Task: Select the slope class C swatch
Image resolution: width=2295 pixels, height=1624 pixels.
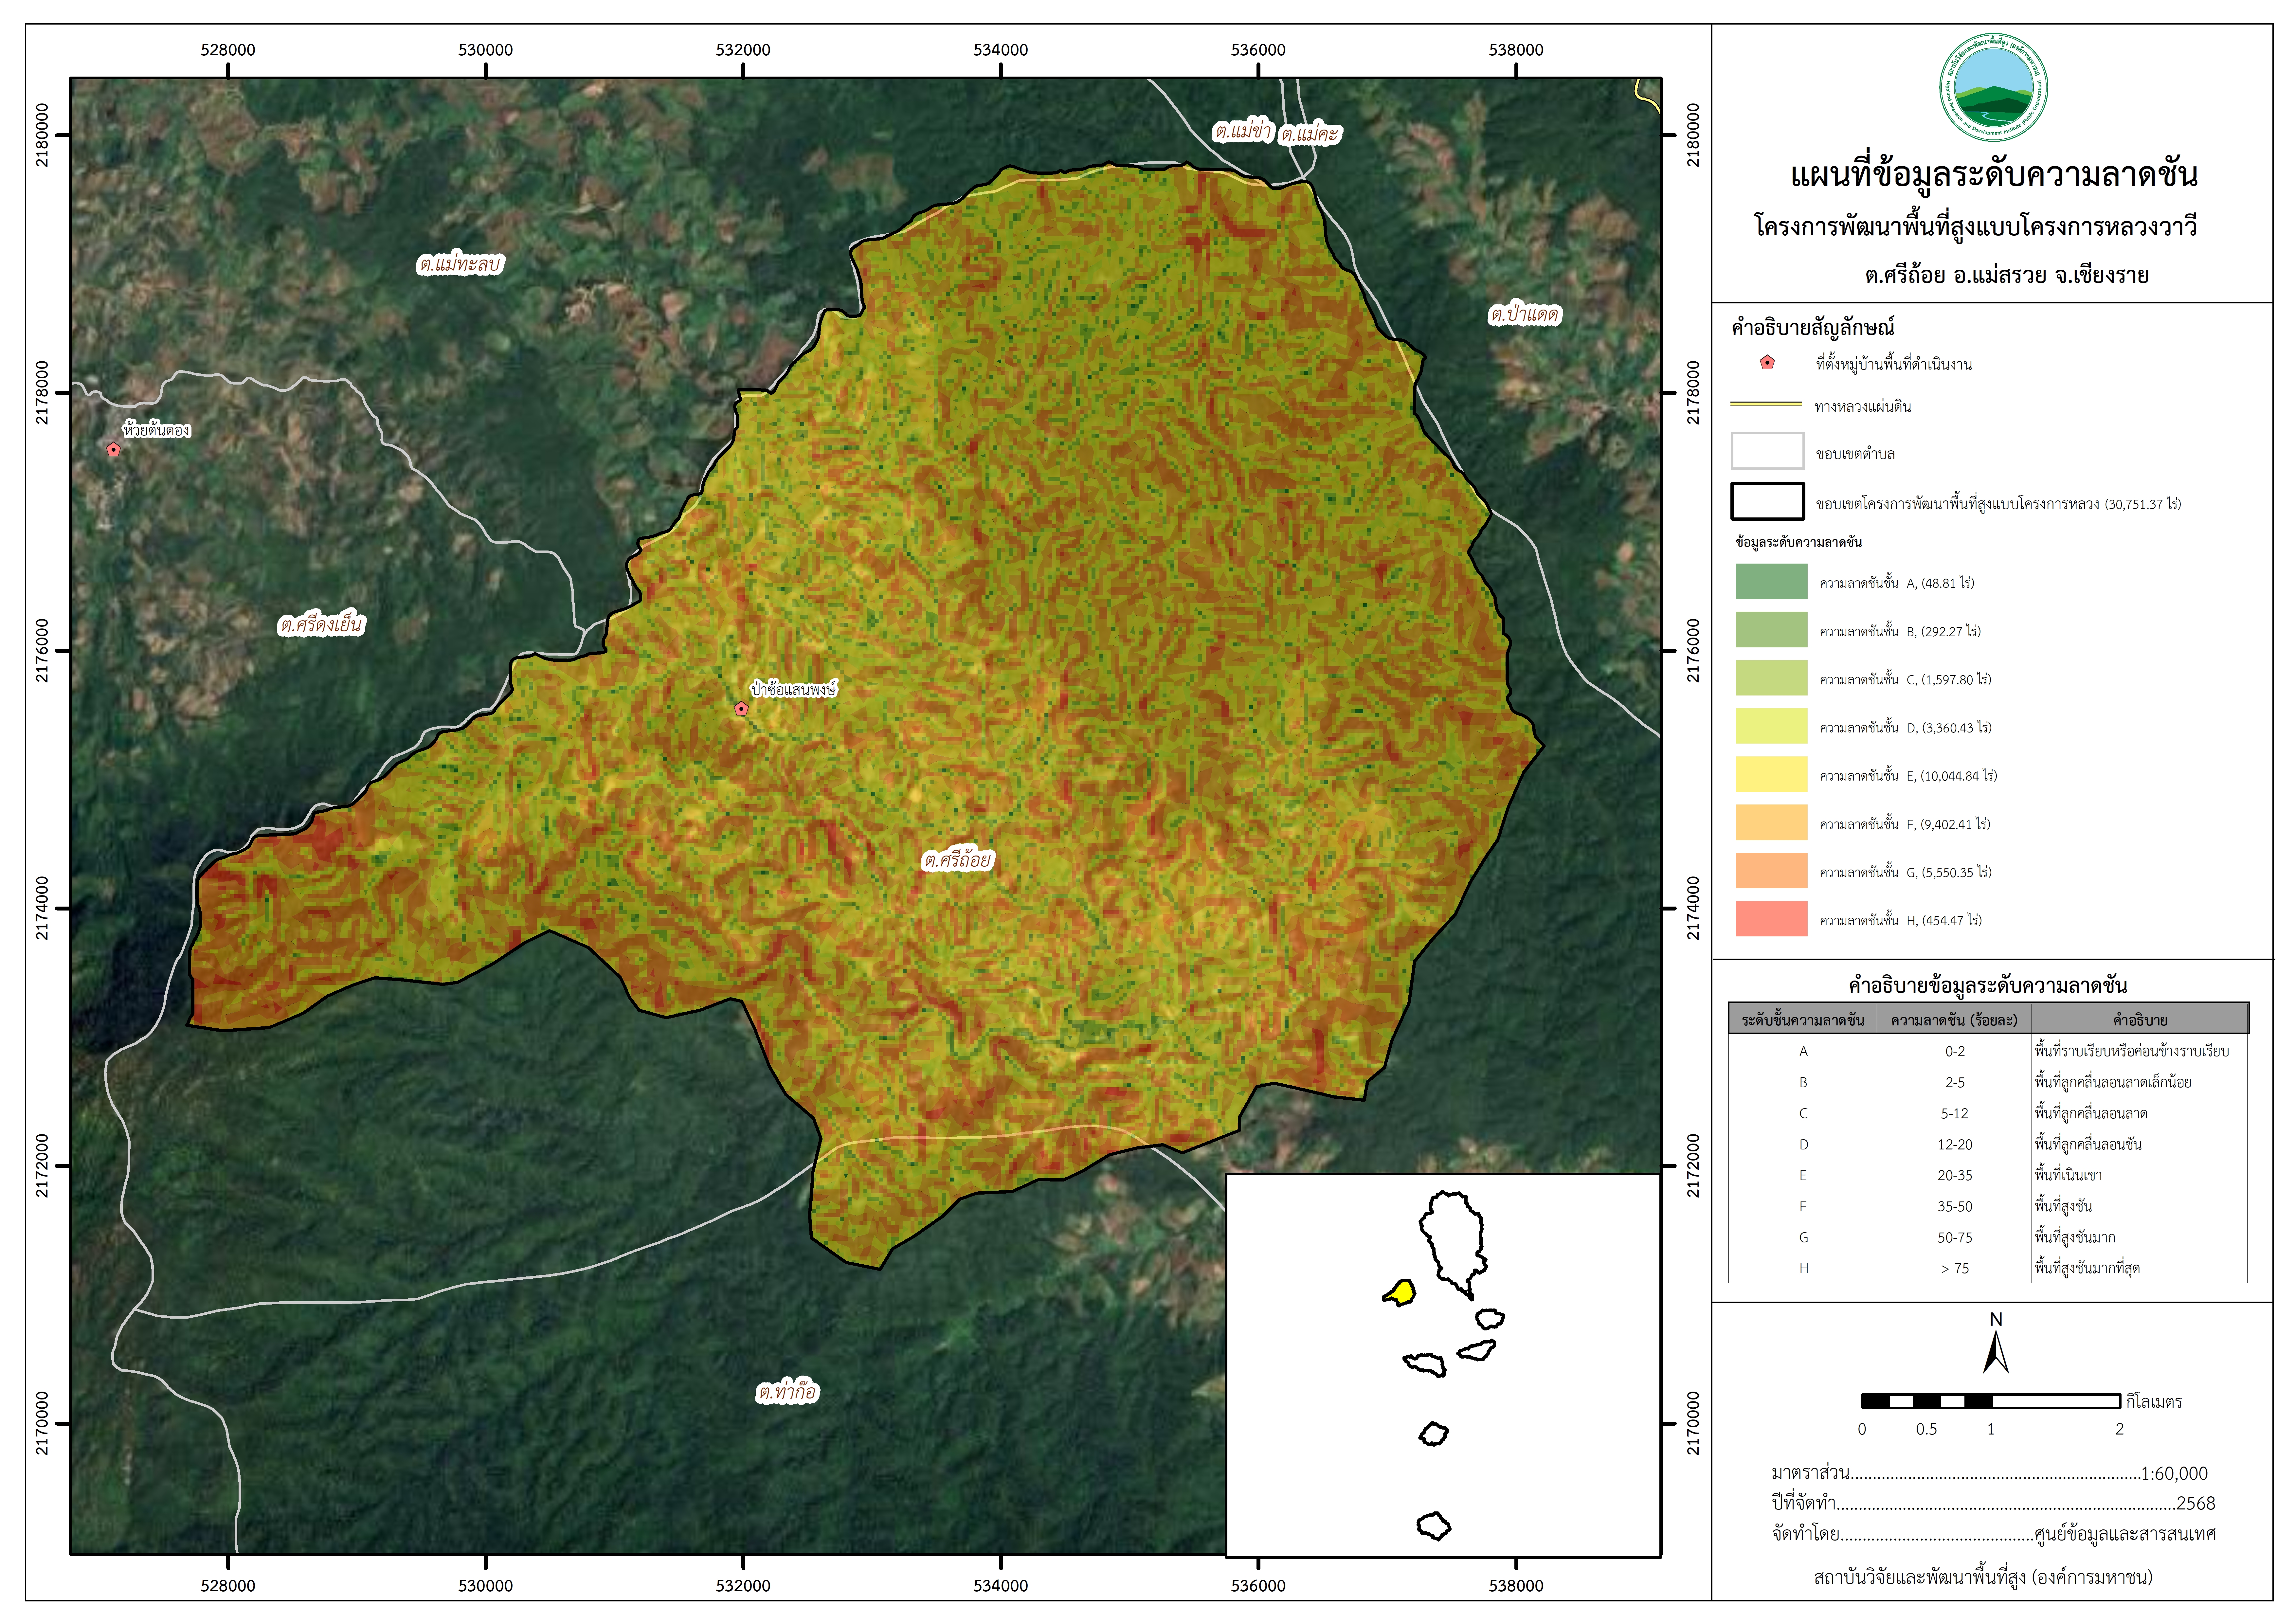Action: 1771,678
